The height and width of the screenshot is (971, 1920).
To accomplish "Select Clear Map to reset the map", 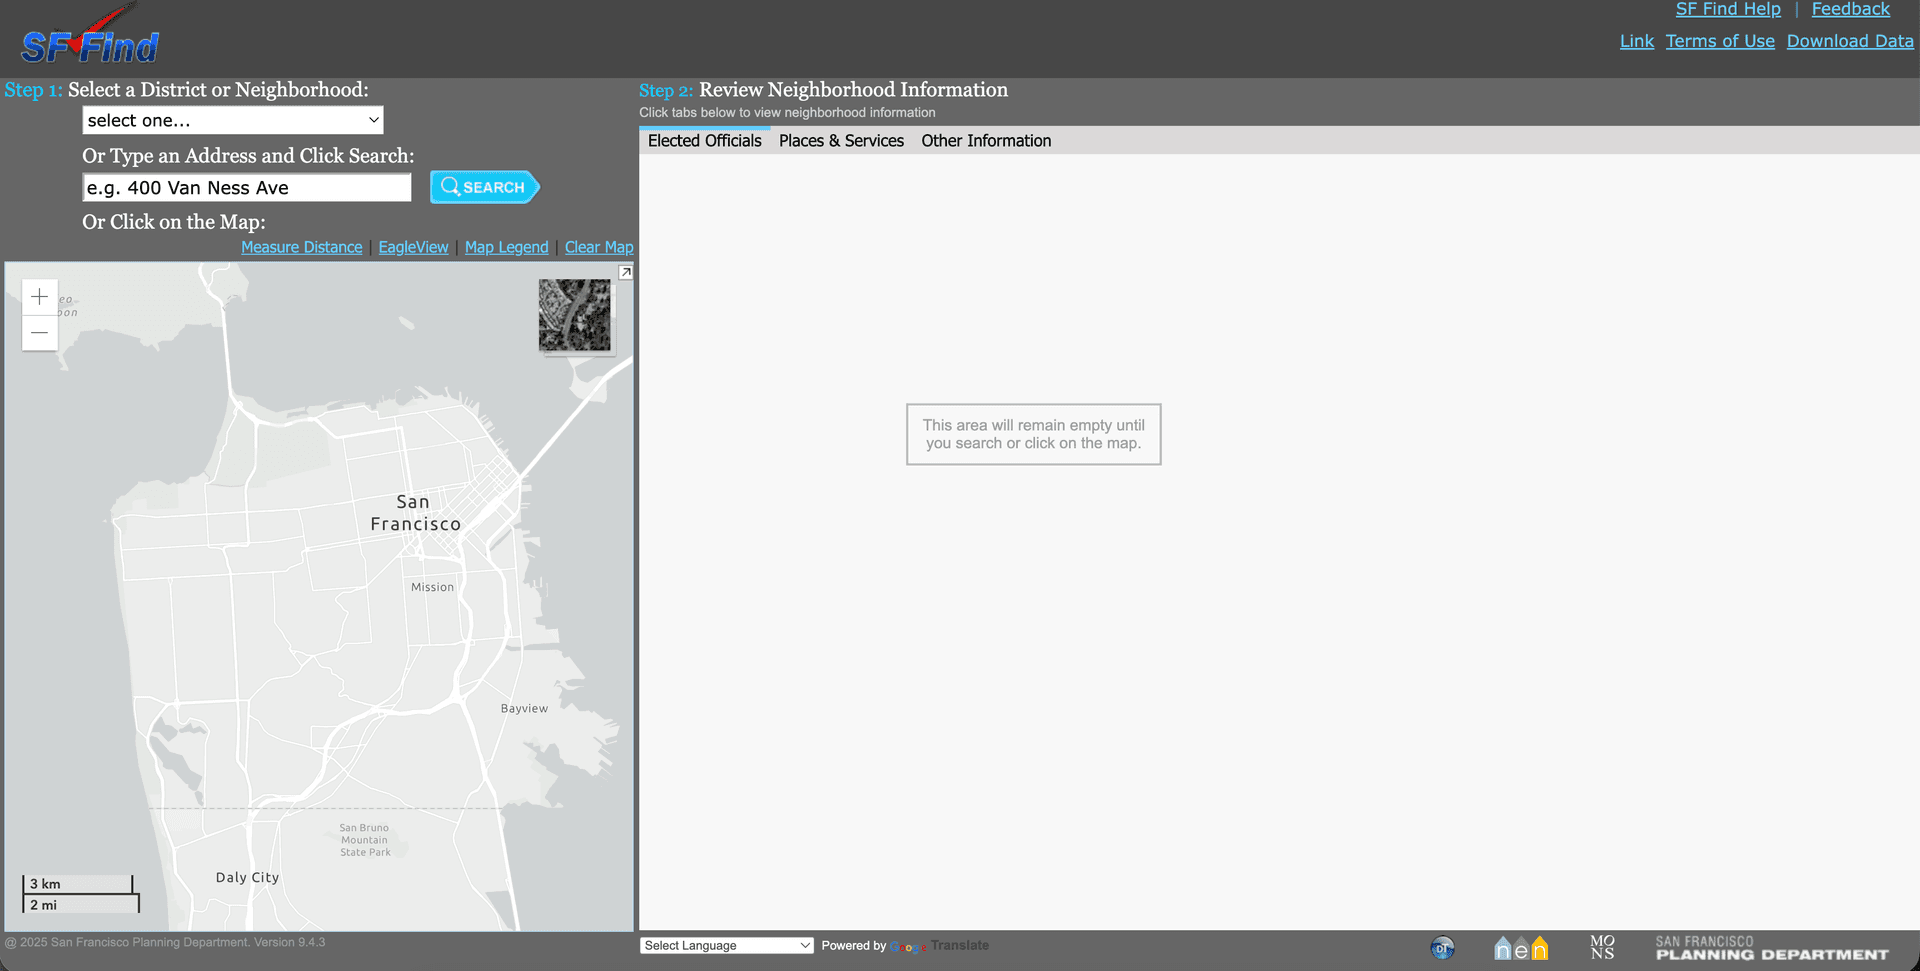I will pos(598,247).
